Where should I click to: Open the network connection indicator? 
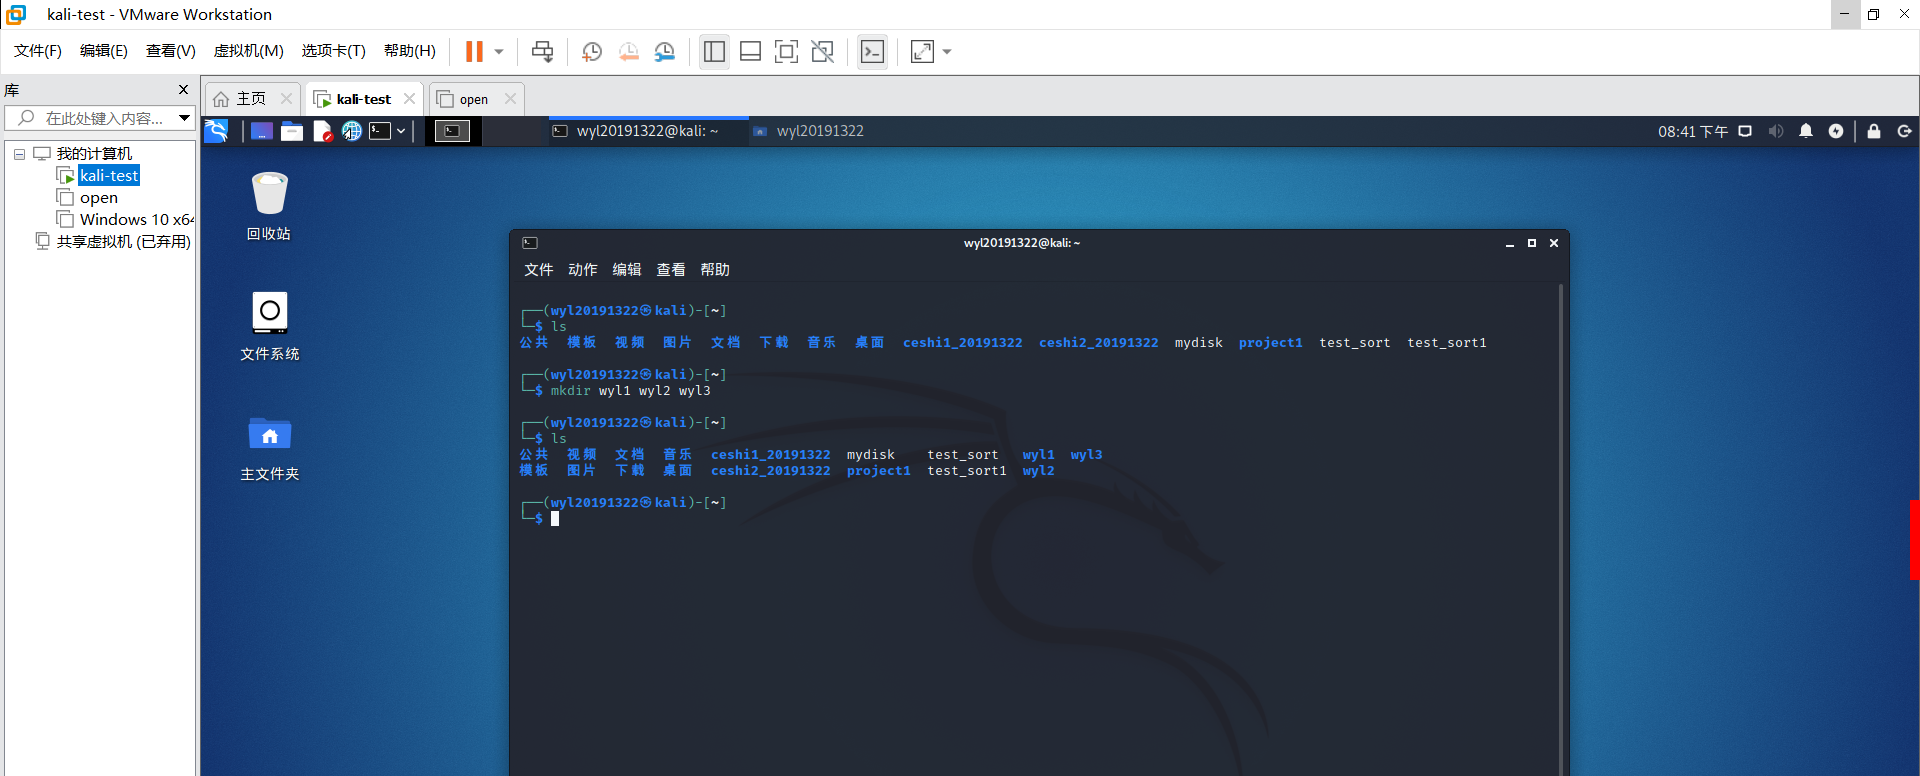1745,131
